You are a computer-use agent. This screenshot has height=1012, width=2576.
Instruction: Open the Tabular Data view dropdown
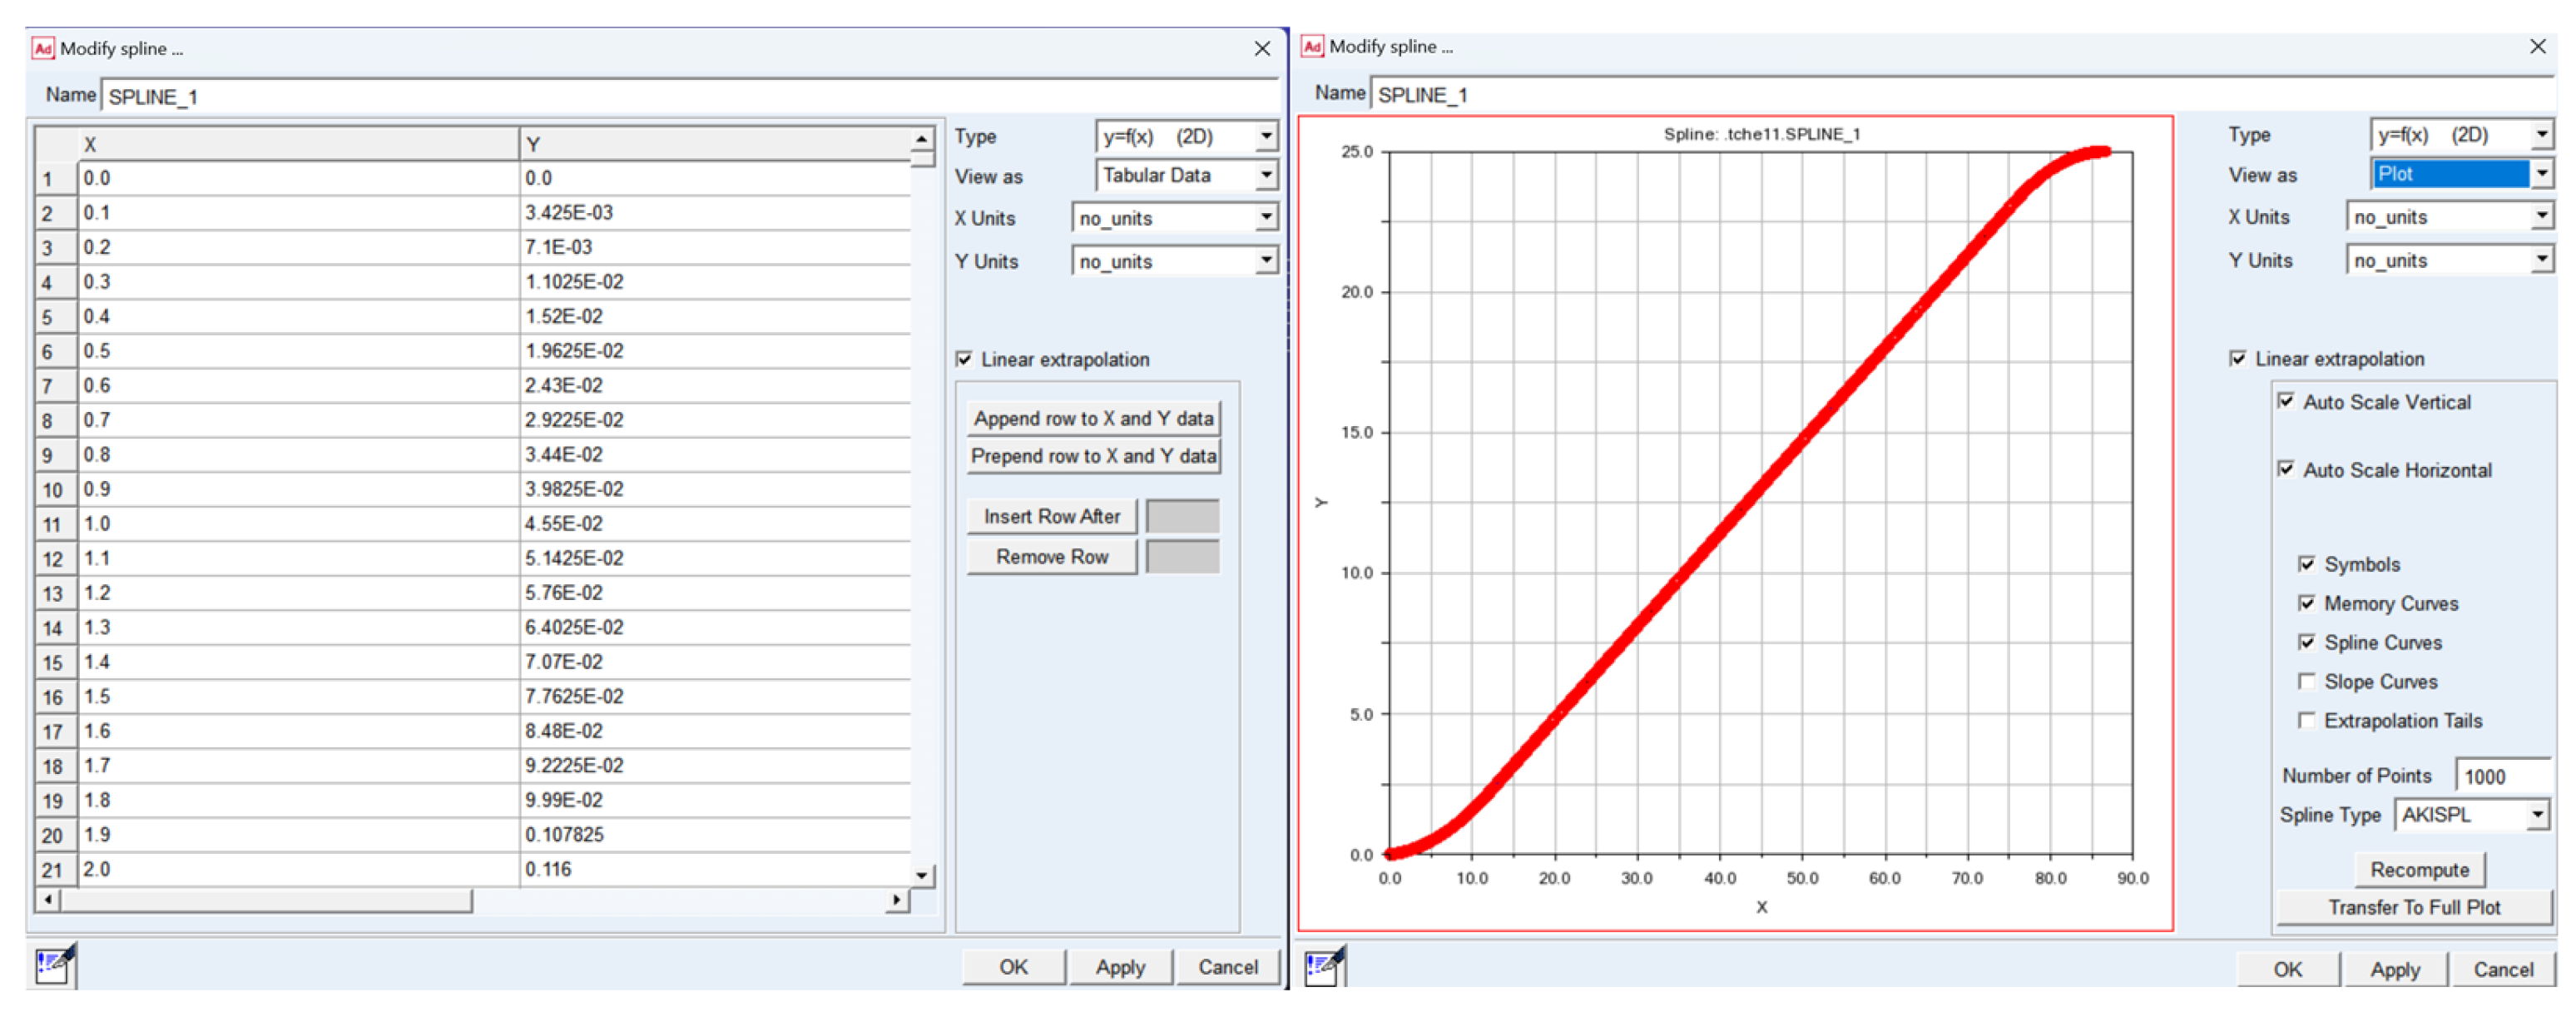pyautogui.click(x=1266, y=175)
